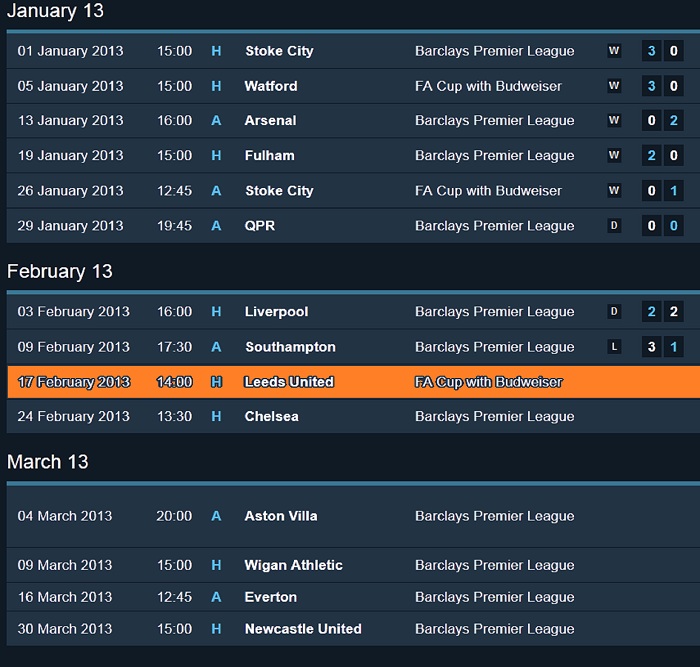
Task: Click the date 30 March 2013
Action: tap(65, 629)
